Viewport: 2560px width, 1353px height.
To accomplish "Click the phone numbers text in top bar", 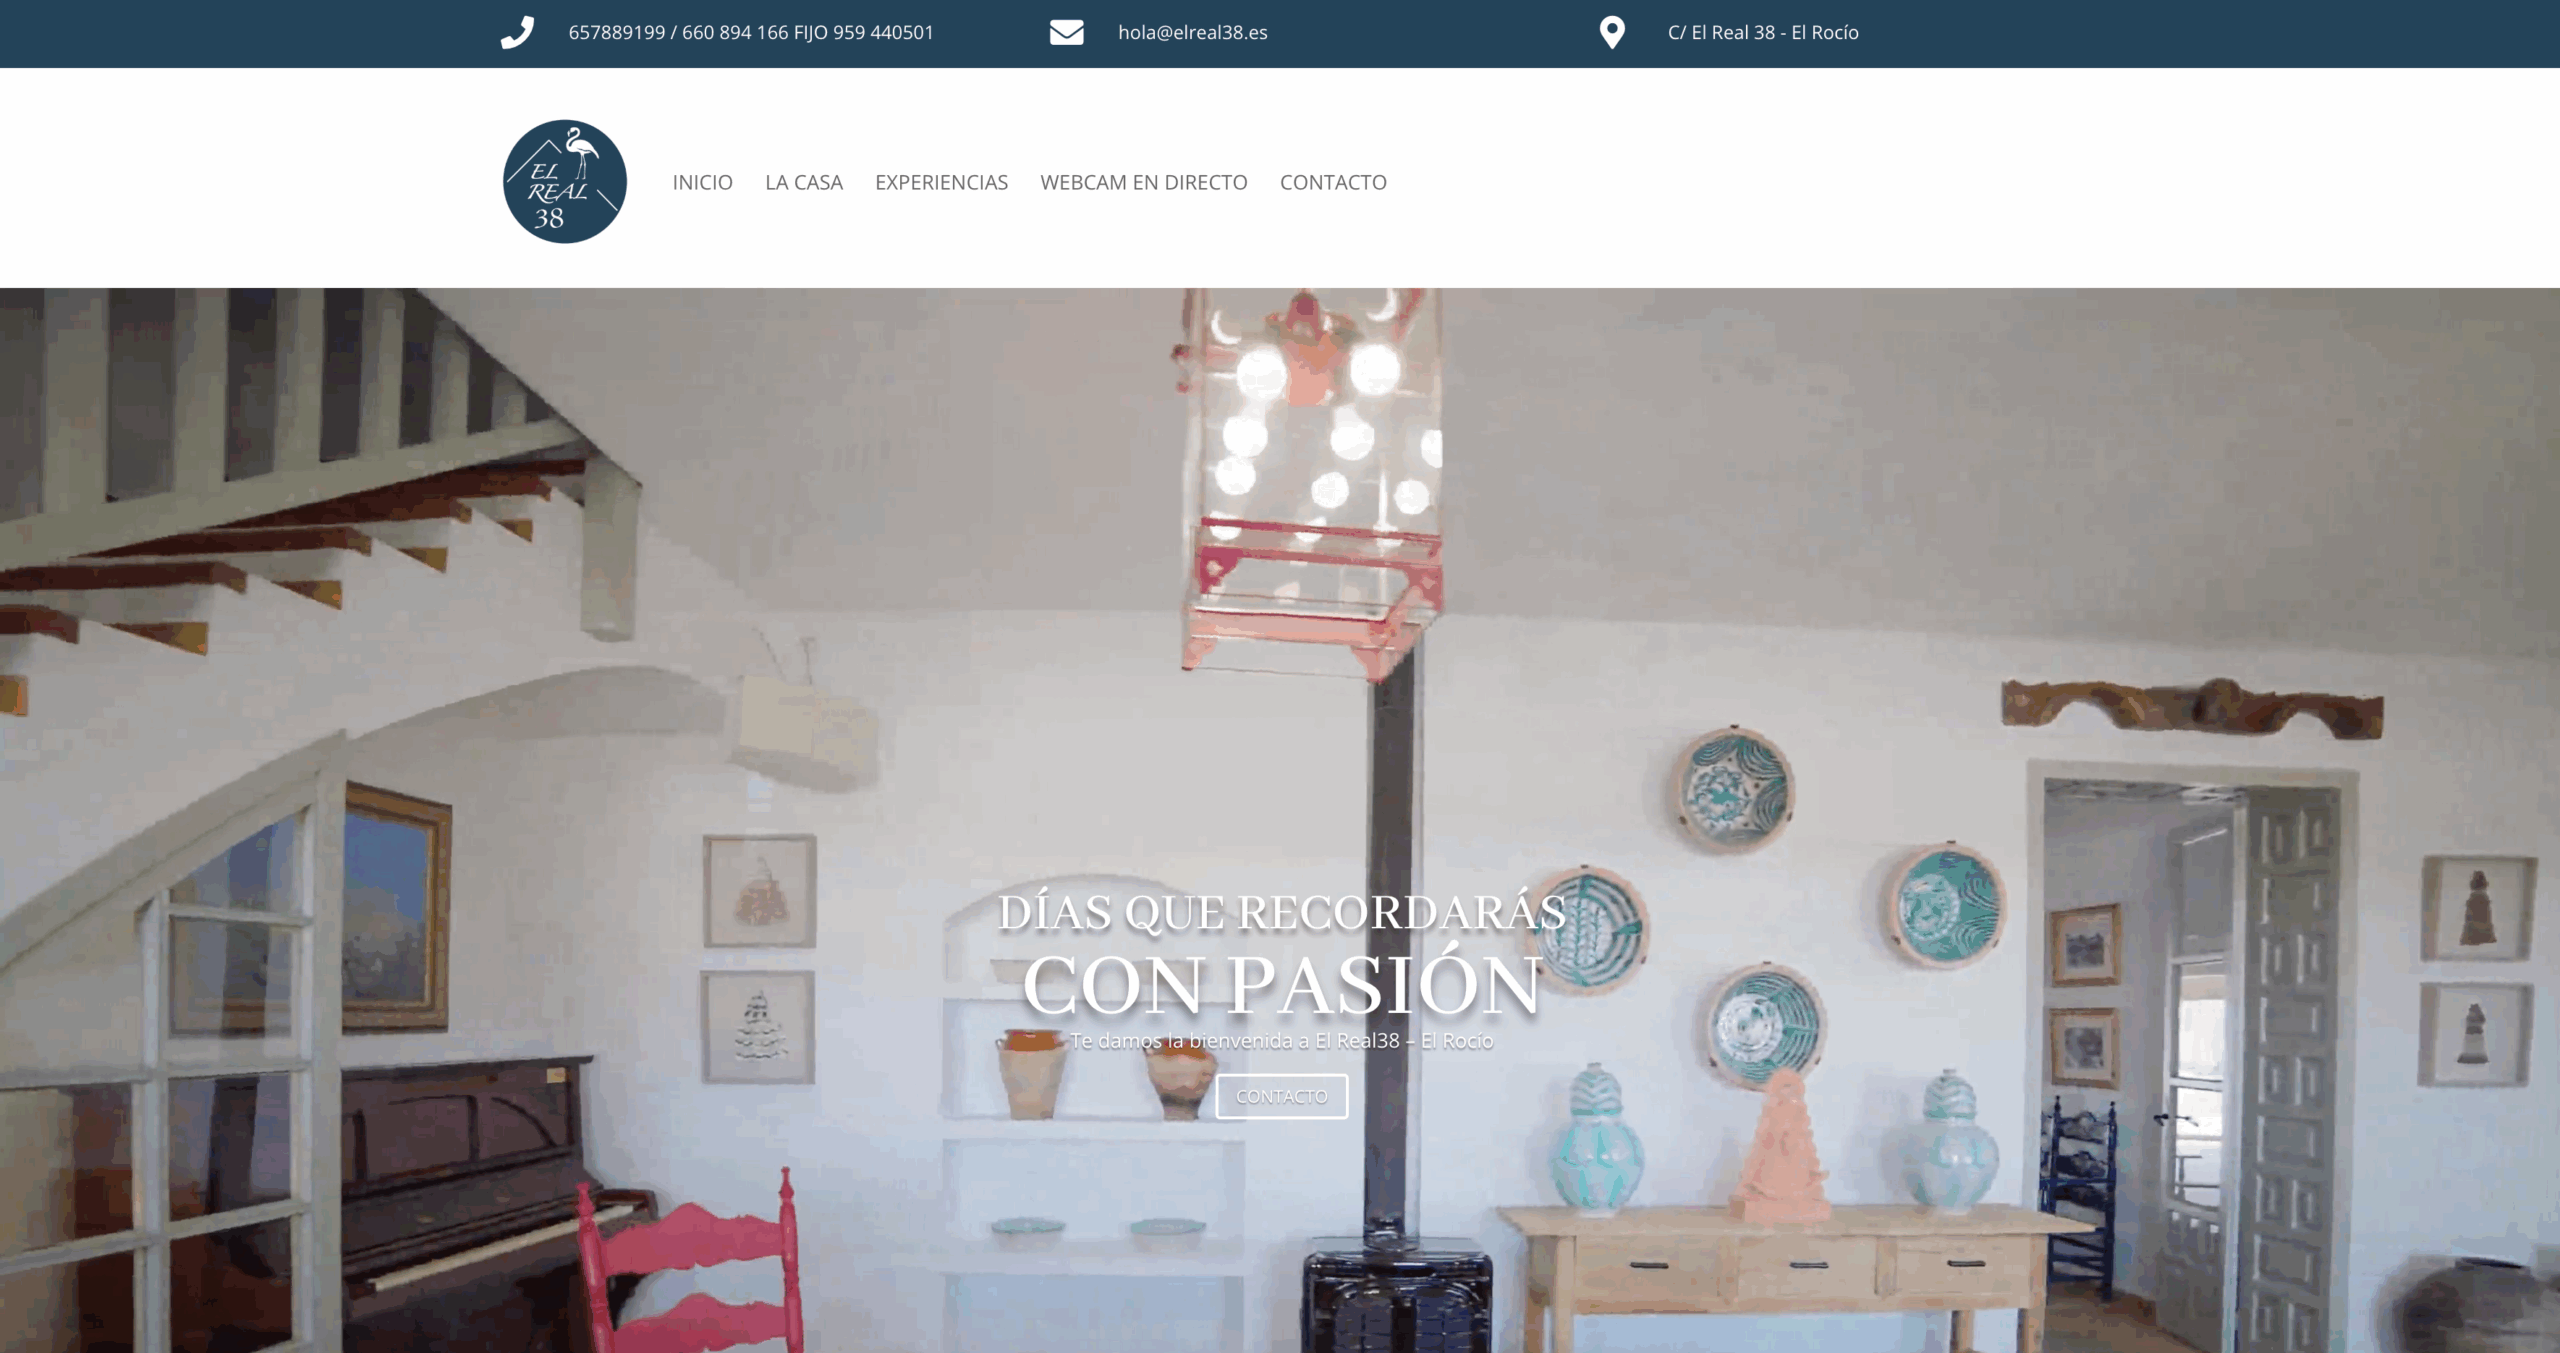I will click(751, 32).
